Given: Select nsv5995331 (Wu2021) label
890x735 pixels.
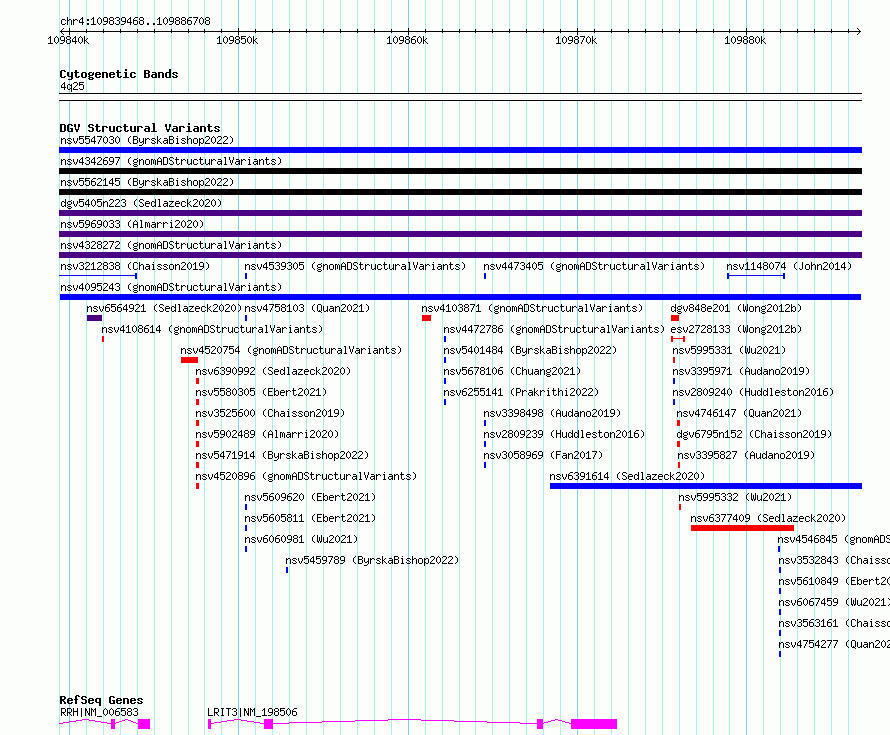Looking at the screenshot, I should click(x=729, y=350).
